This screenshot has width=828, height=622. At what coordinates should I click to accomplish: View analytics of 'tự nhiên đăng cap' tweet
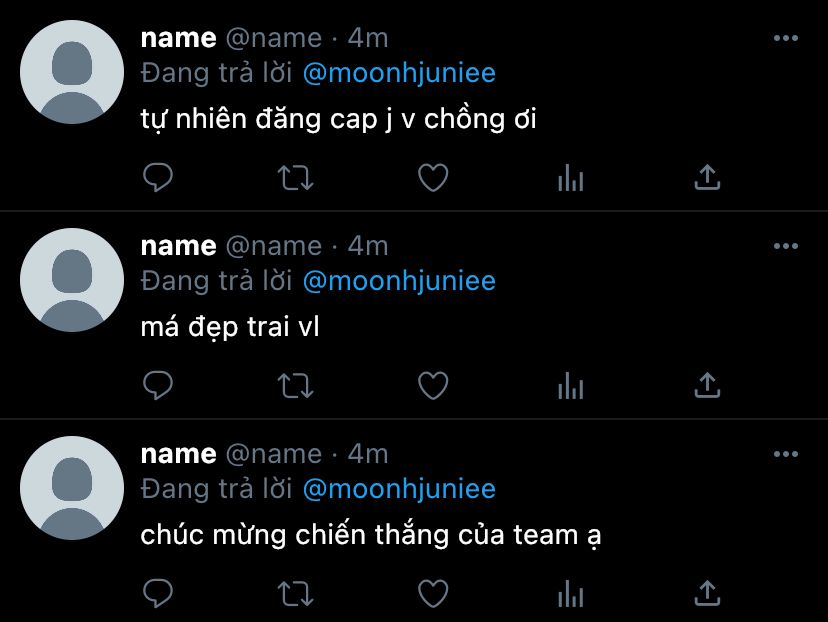[570, 177]
